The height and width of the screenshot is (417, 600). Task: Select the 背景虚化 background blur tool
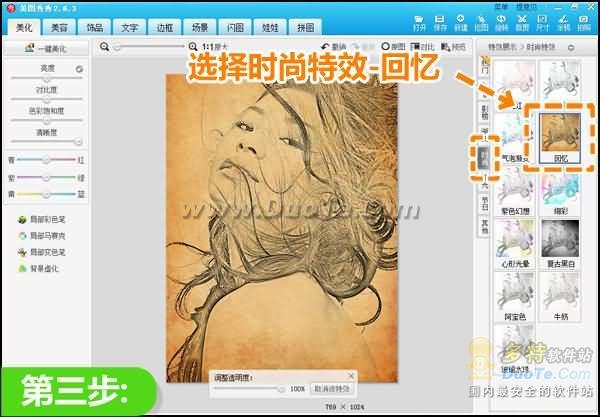tap(38, 269)
